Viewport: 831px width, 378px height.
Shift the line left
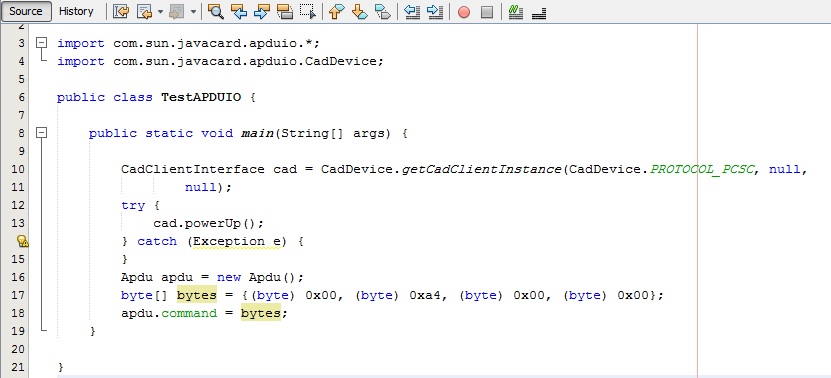tap(412, 11)
